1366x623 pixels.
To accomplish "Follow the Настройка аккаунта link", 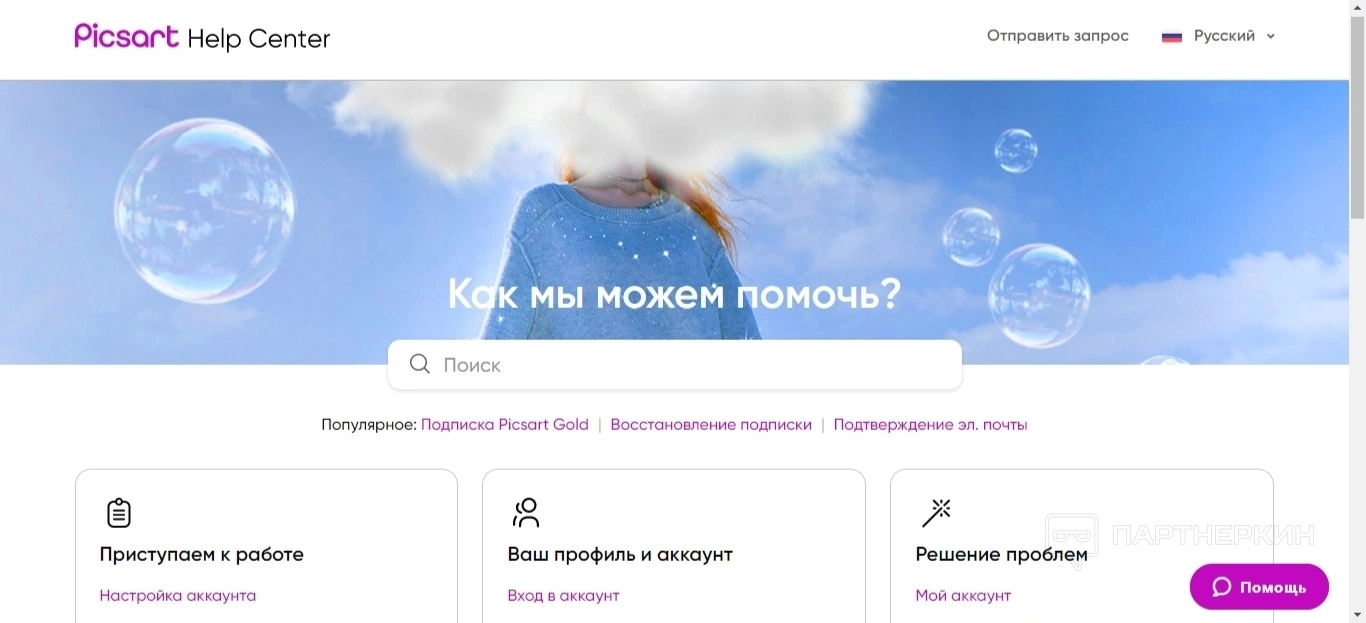I will pyautogui.click(x=178, y=595).
